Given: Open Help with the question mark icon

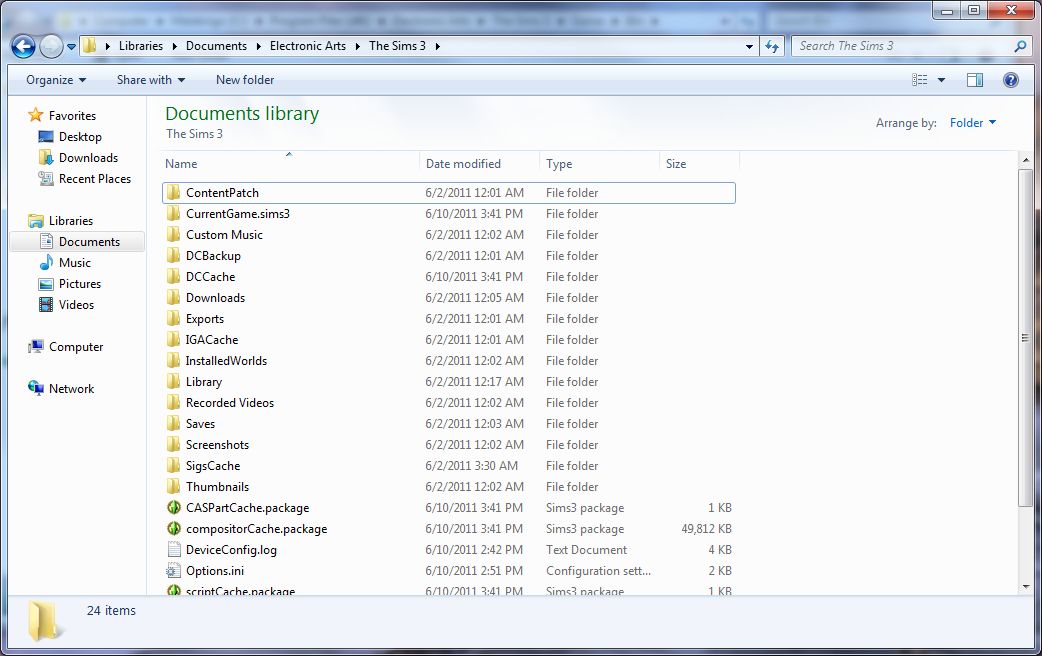Looking at the screenshot, I should click(x=1011, y=80).
